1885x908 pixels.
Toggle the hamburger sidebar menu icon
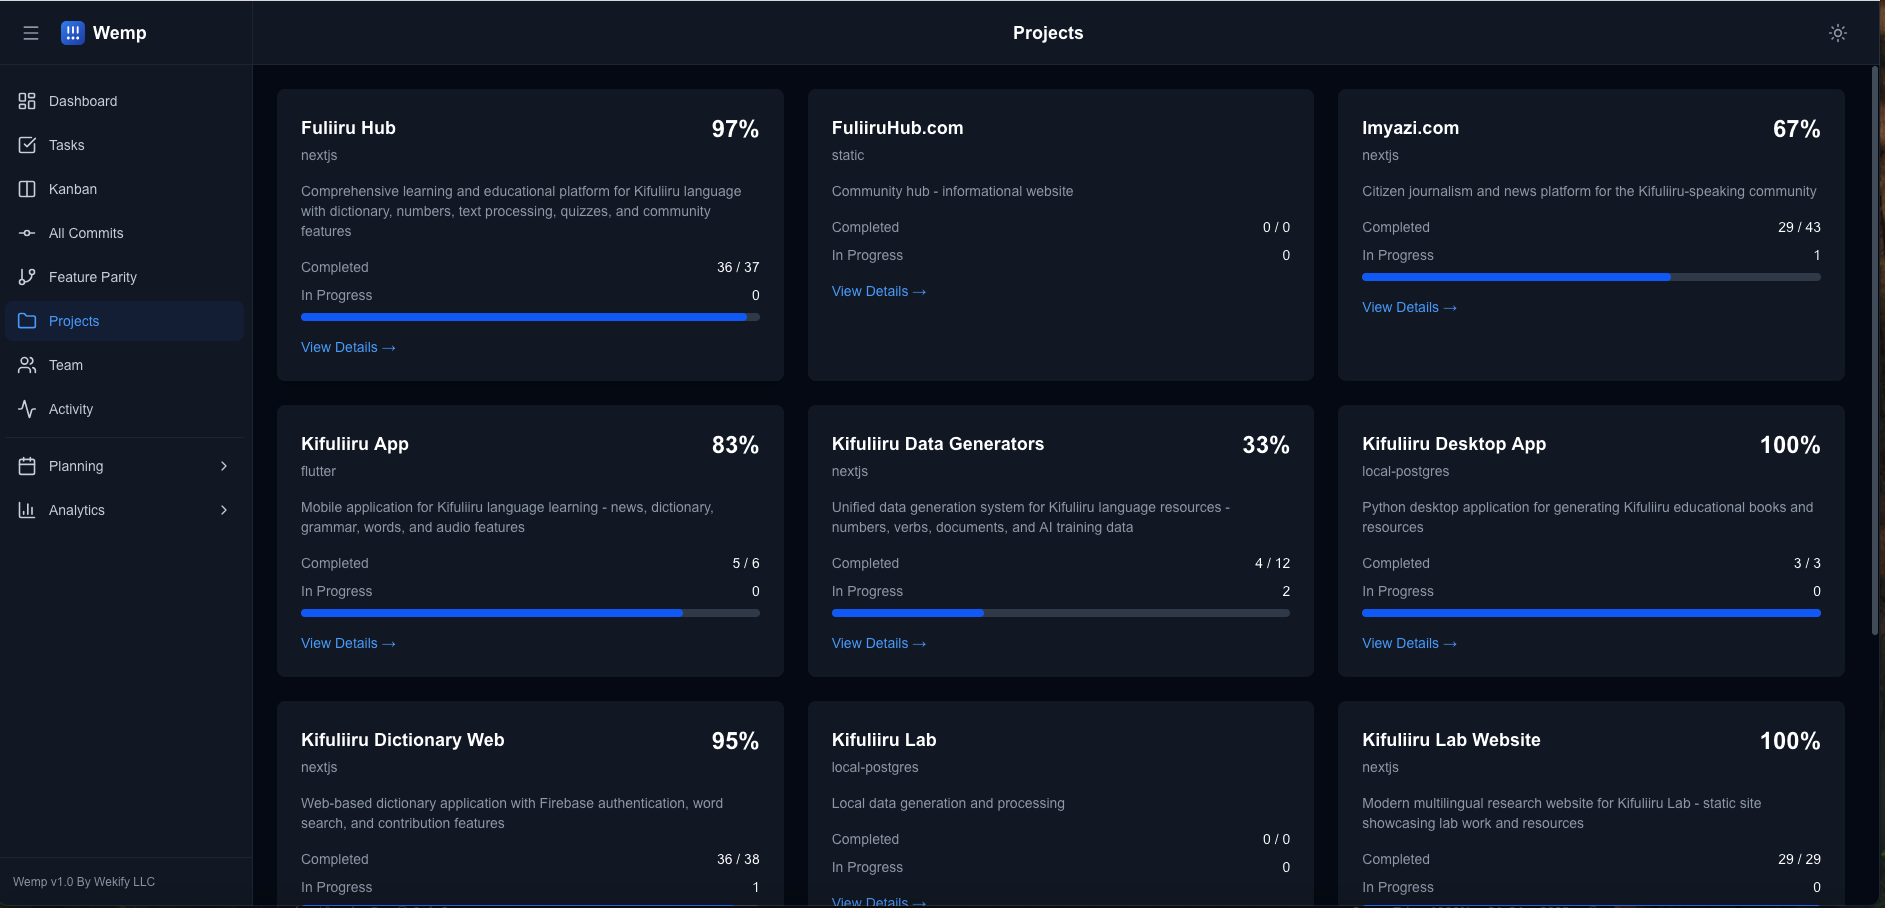click(x=31, y=33)
